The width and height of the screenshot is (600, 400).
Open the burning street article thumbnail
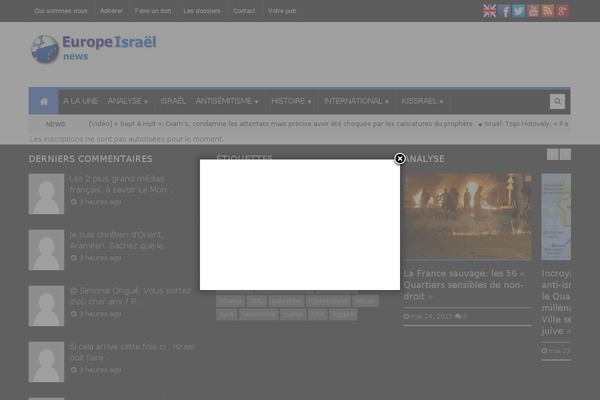(x=467, y=217)
